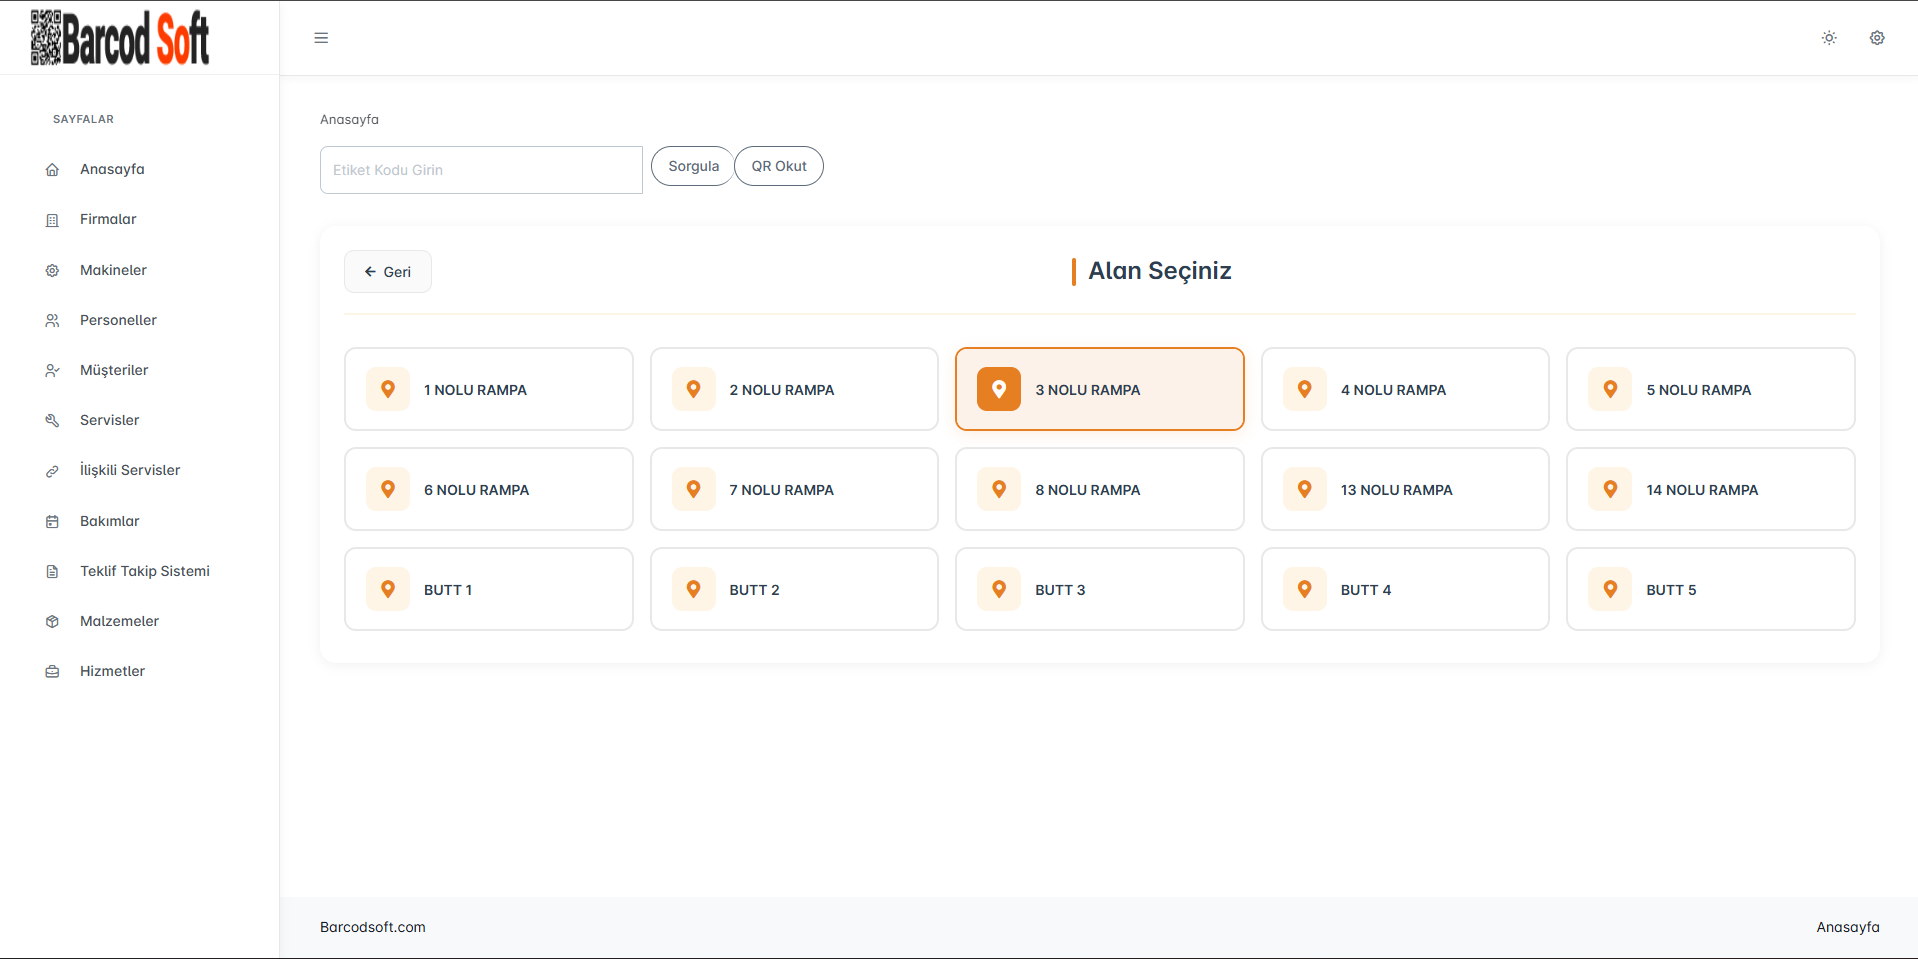Click the Barcod Soft logo
The image size is (1918, 959).
pyautogui.click(x=120, y=38)
